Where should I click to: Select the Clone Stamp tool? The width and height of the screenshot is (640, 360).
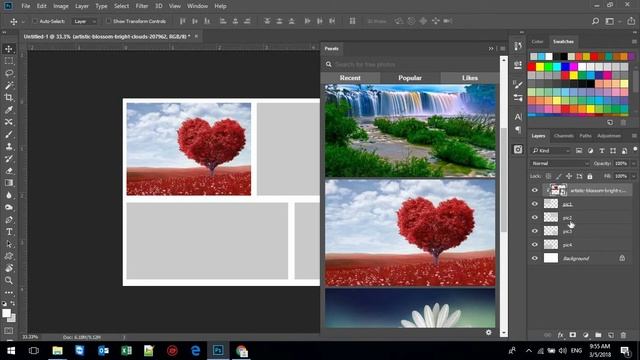coord(9,147)
